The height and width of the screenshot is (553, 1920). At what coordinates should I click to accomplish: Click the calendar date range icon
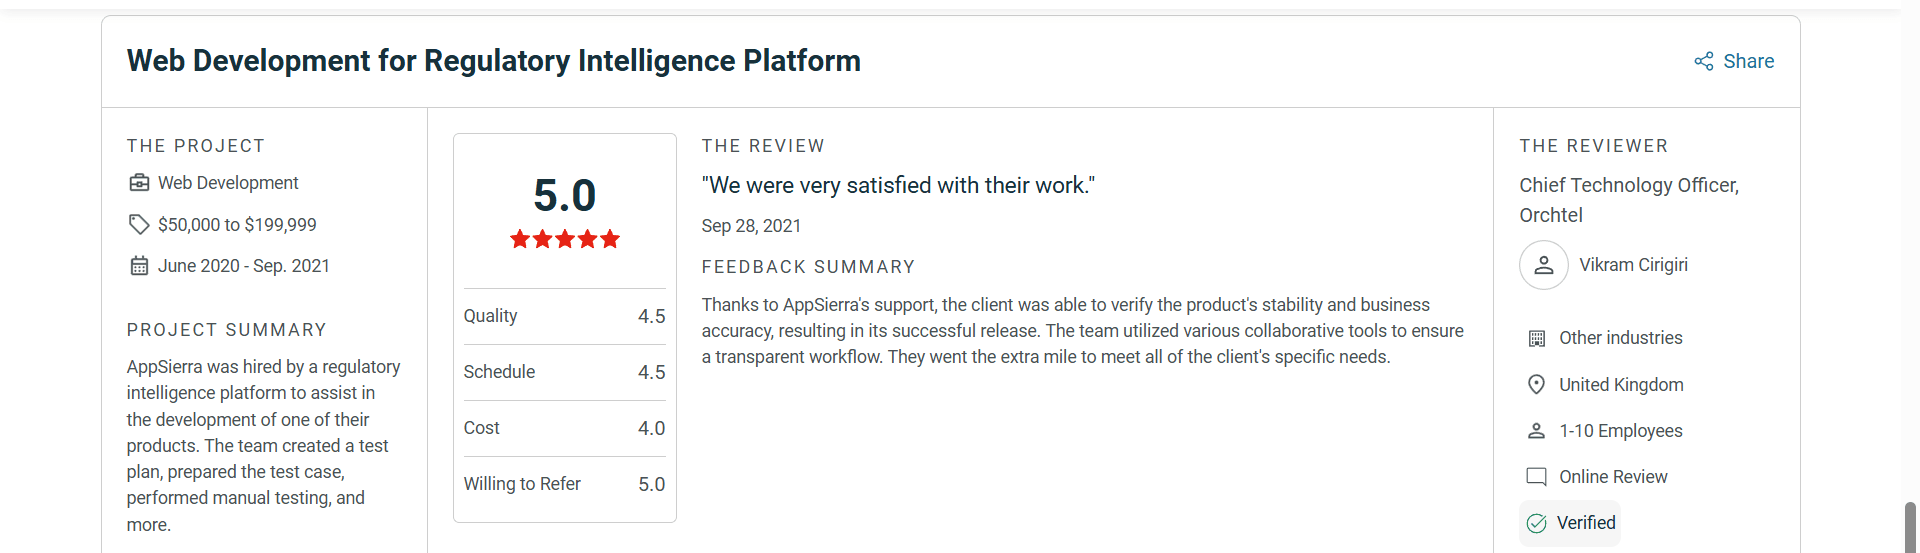coord(139,266)
